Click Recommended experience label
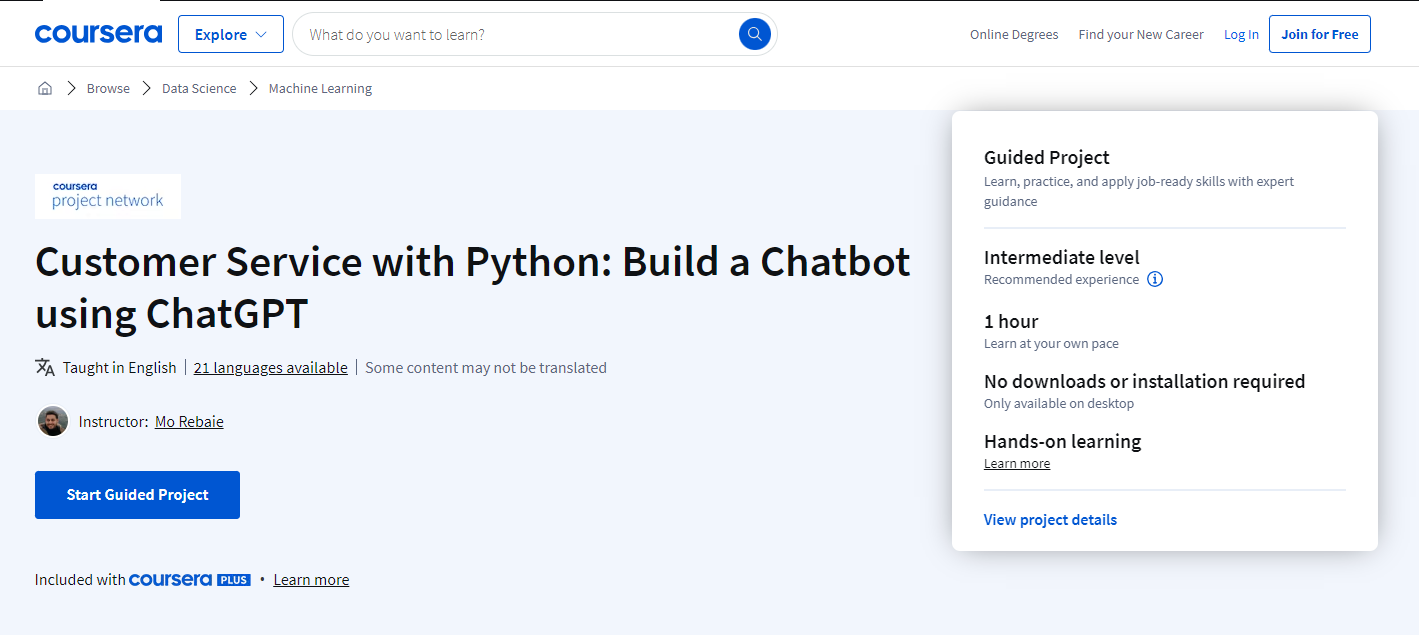The width and height of the screenshot is (1419, 635). [x=1061, y=279]
